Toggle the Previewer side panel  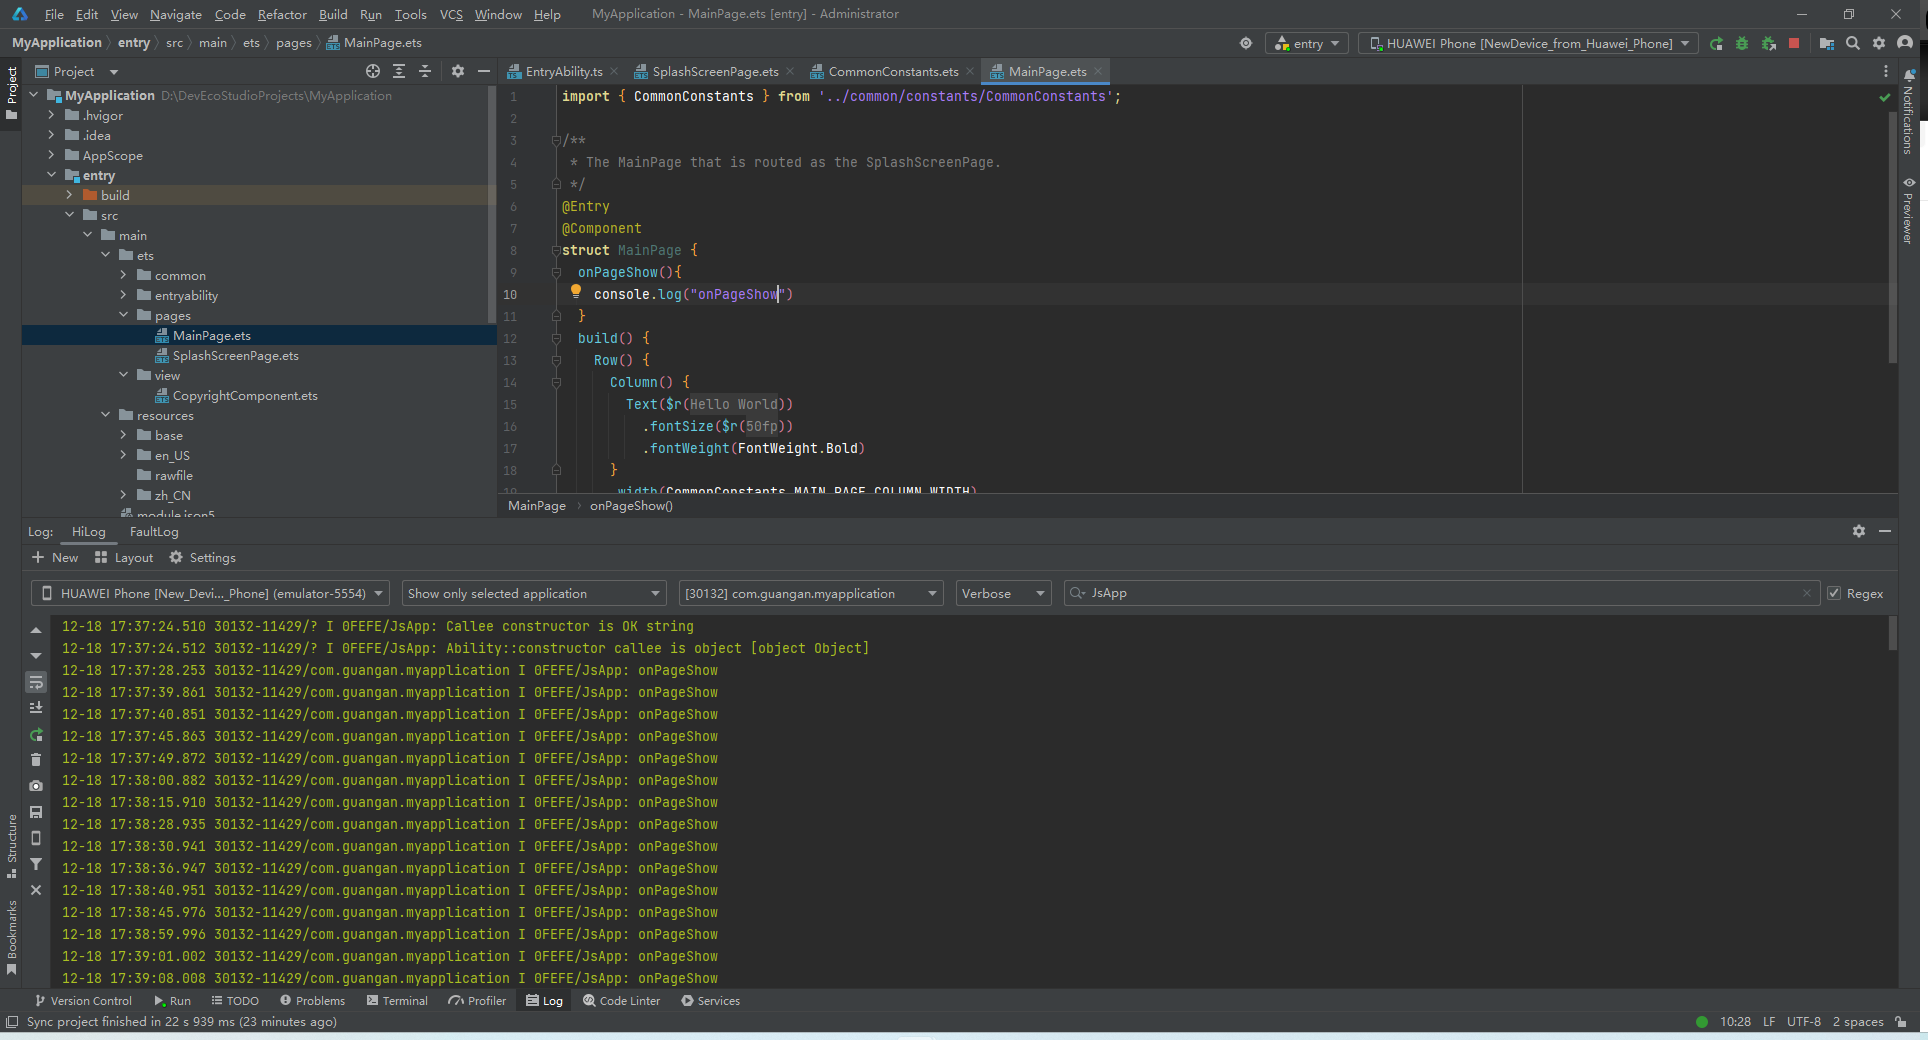[1908, 210]
